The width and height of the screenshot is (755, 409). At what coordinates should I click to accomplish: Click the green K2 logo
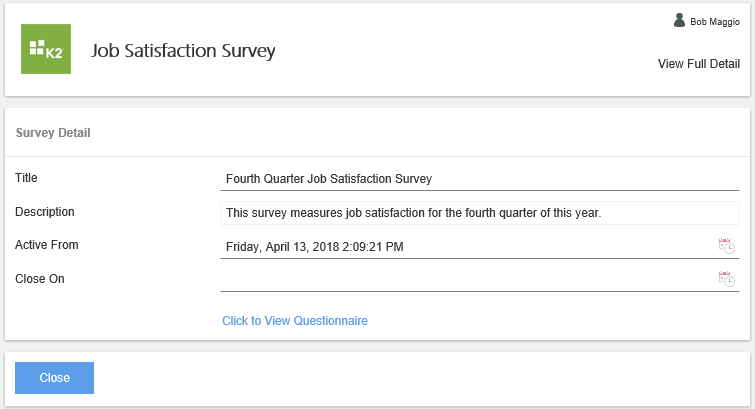[46, 49]
